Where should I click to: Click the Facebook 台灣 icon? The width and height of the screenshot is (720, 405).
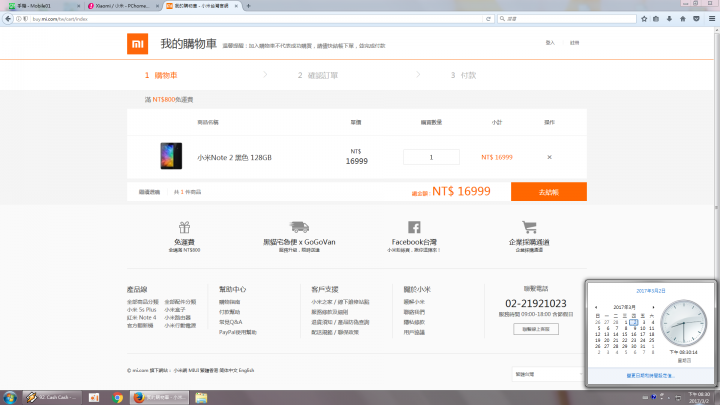pos(414,227)
